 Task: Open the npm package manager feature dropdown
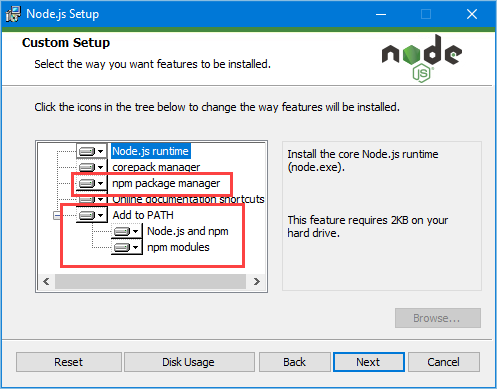[91, 183]
